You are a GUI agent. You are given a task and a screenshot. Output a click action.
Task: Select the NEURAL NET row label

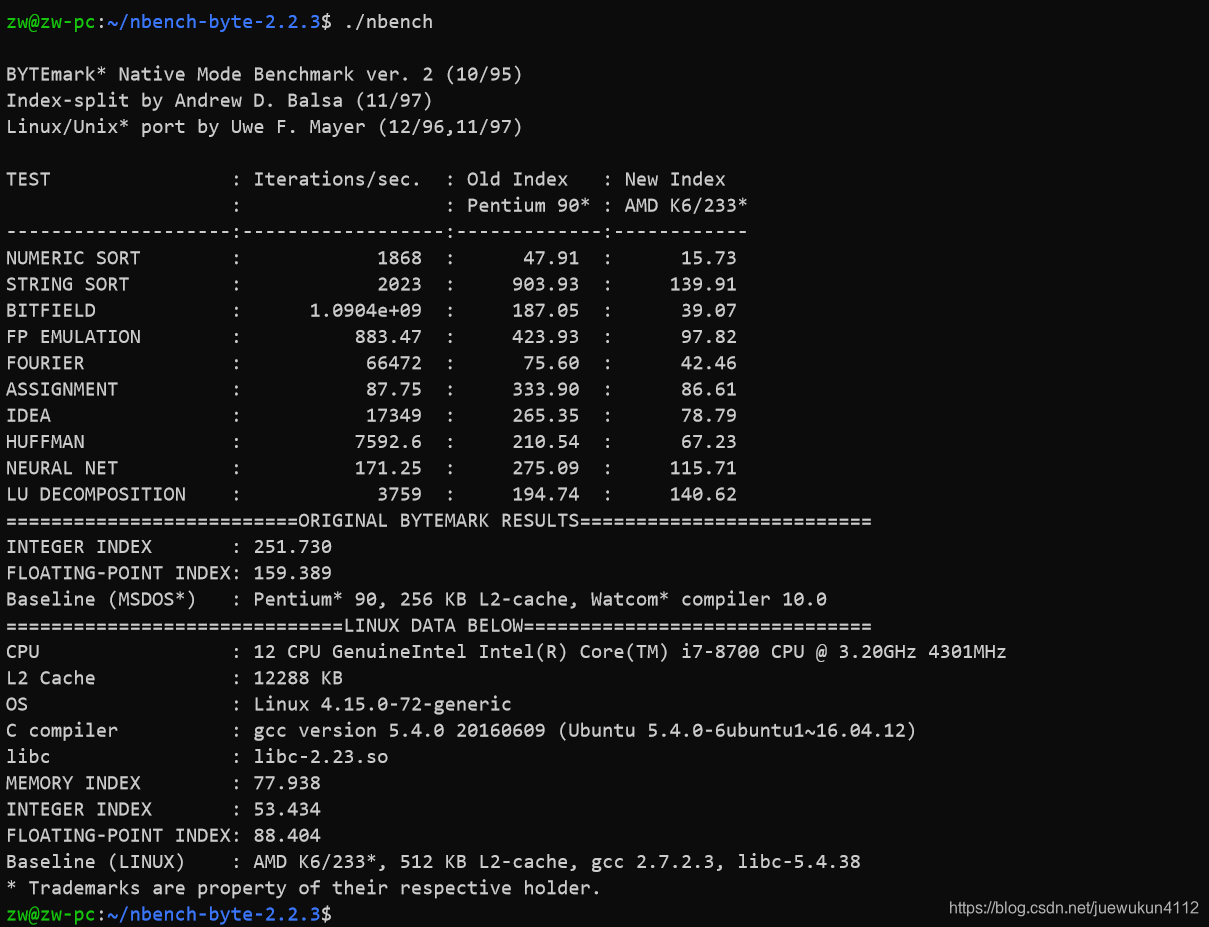(x=62, y=468)
